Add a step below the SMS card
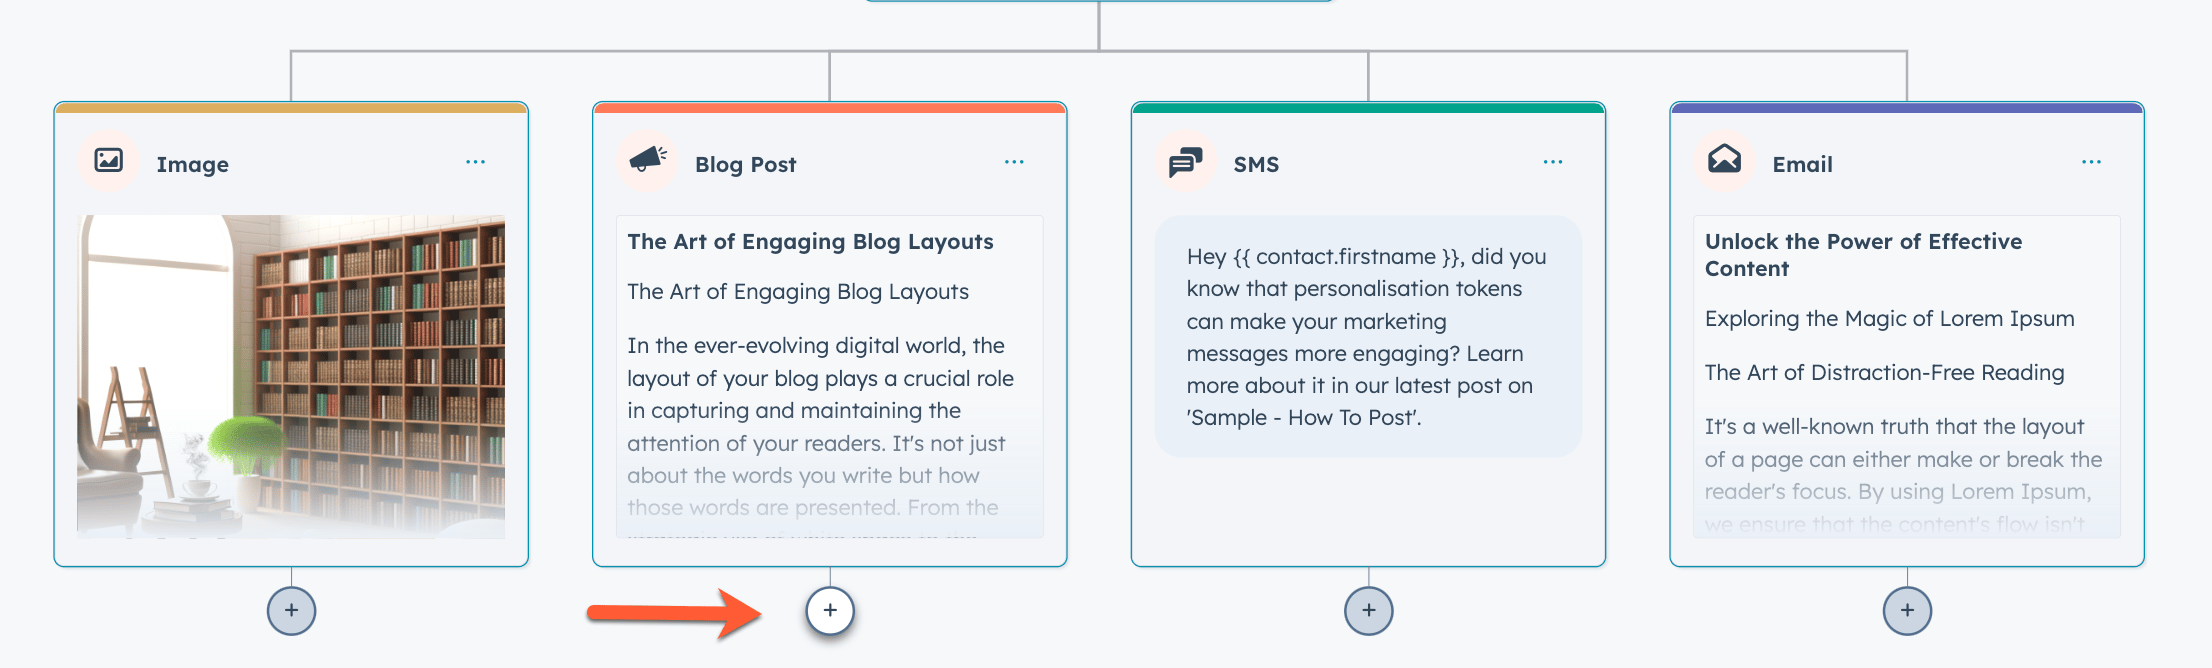Image resolution: width=2212 pixels, height=668 pixels. click(x=1368, y=611)
